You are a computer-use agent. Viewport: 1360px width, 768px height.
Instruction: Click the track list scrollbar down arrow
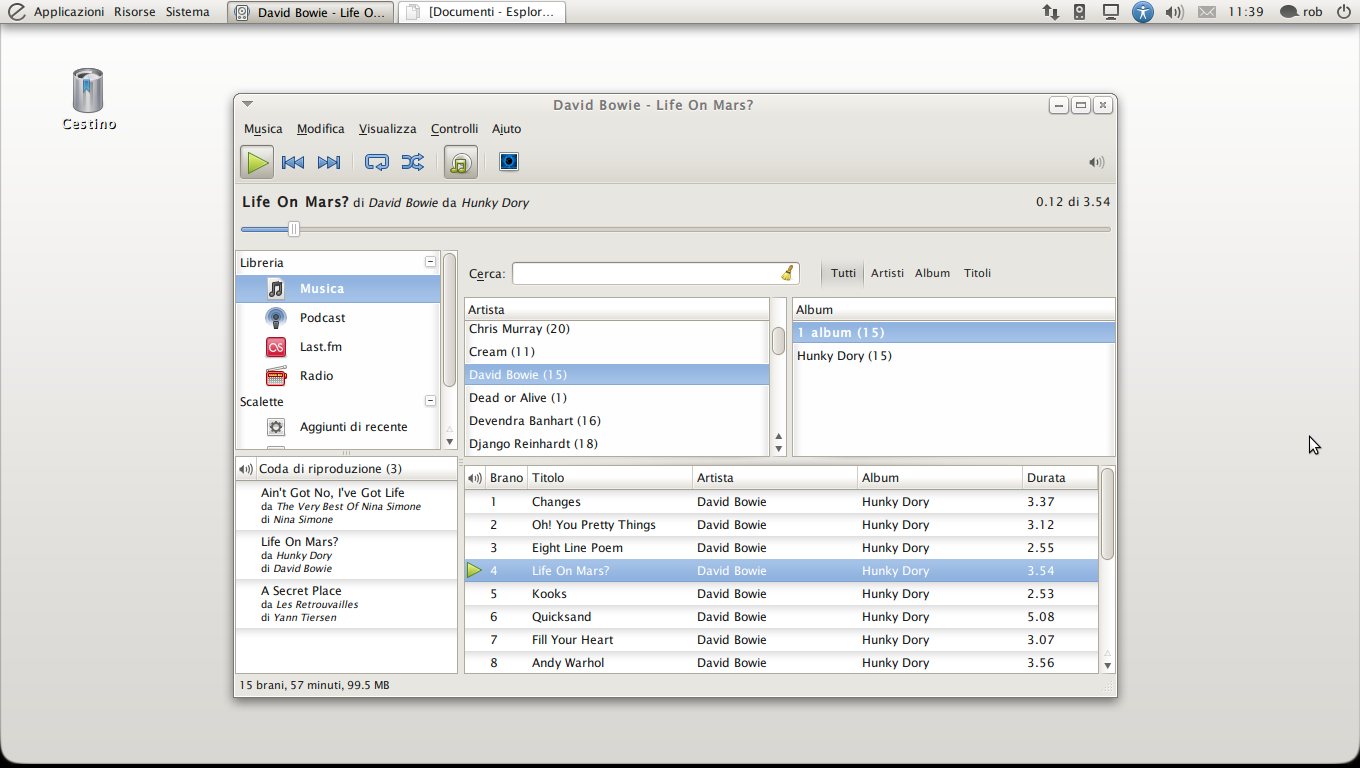pos(1107,665)
